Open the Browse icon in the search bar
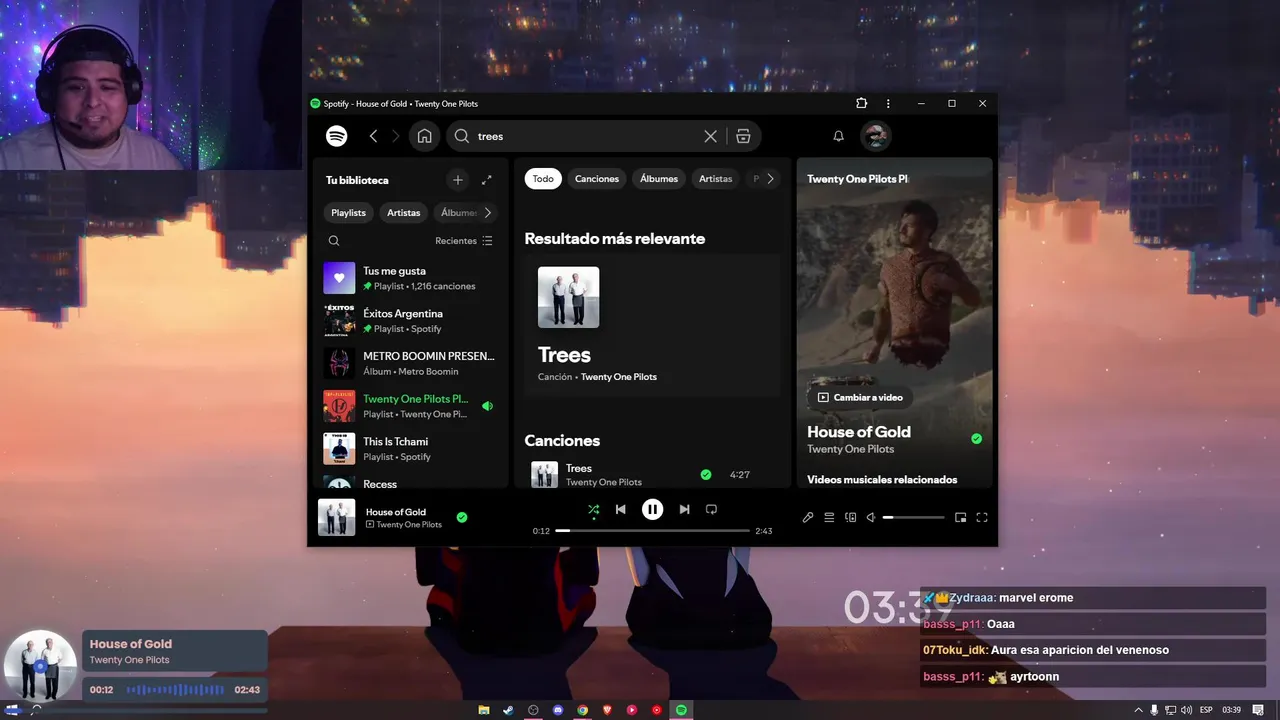The width and height of the screenshot is (1280, 720). coord(743,136)
